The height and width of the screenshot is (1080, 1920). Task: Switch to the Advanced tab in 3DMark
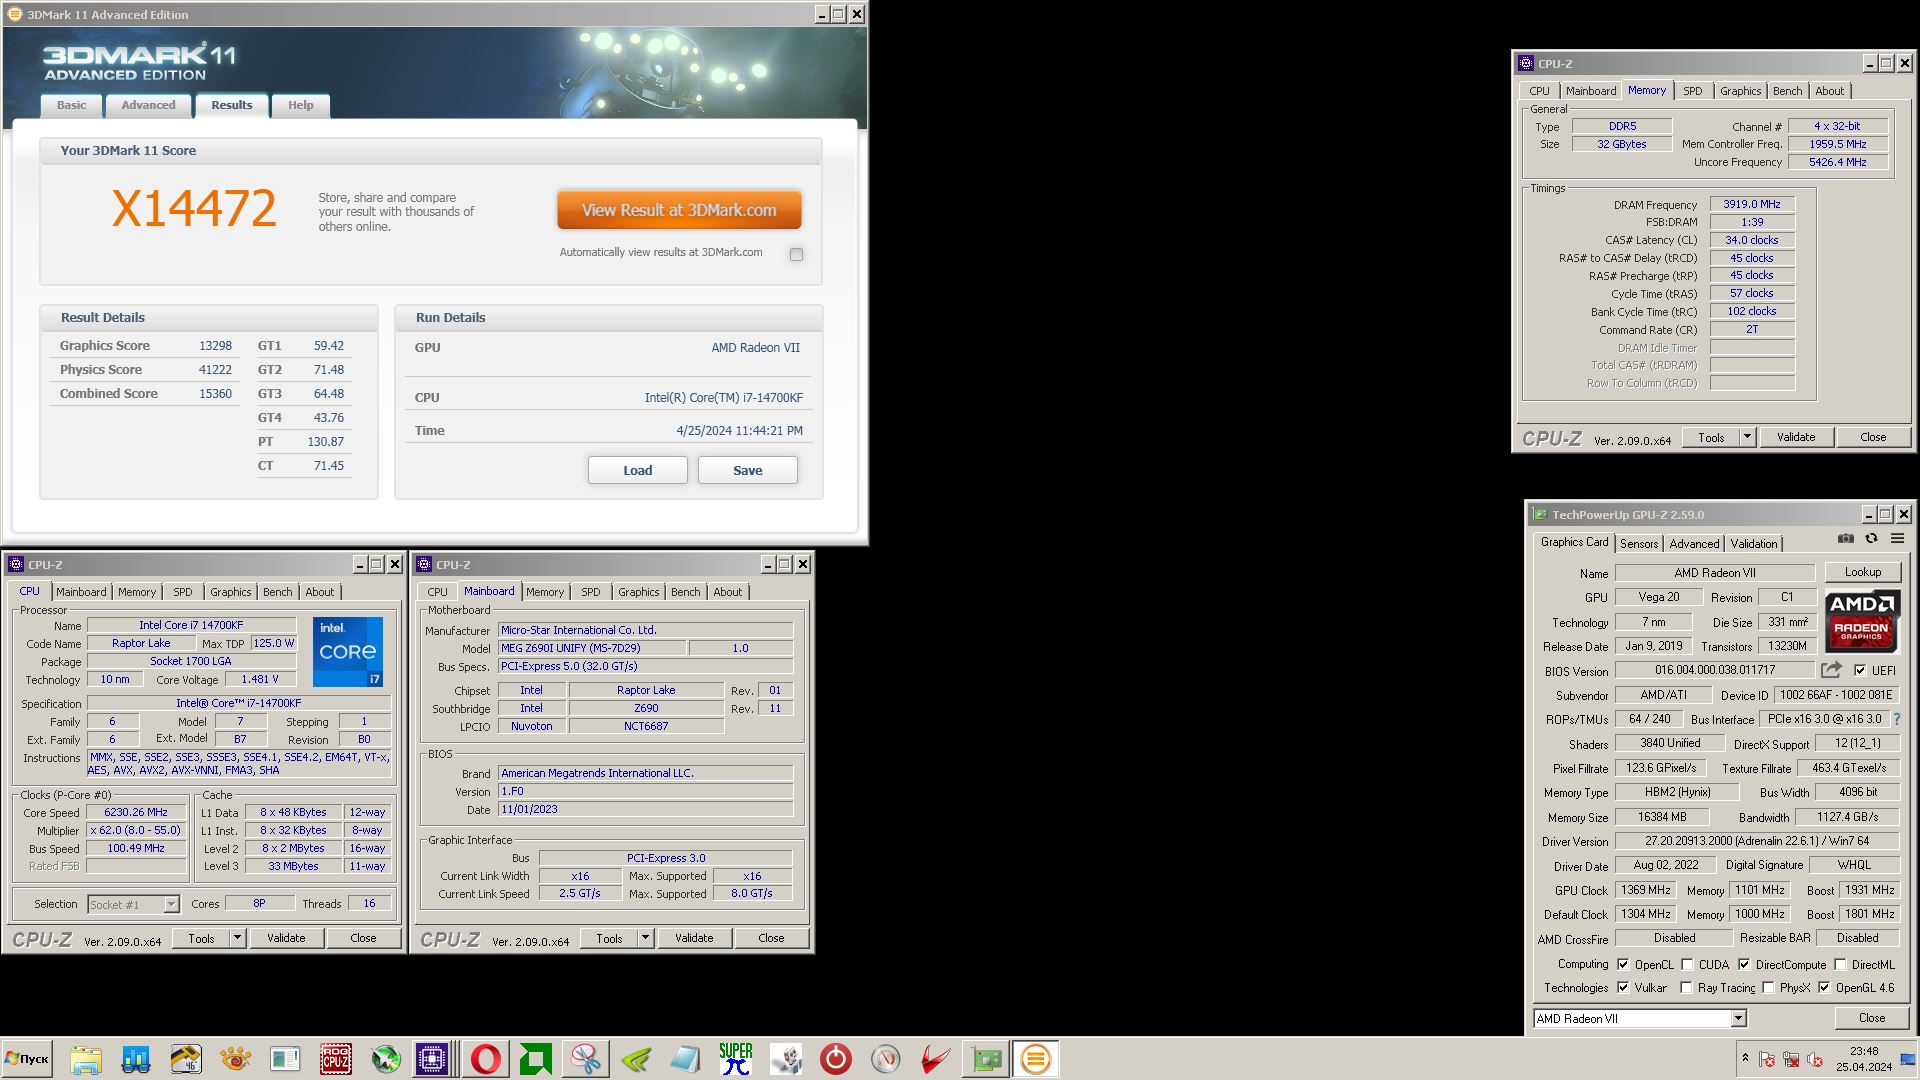pyautogui.click(x=148, y=105)
